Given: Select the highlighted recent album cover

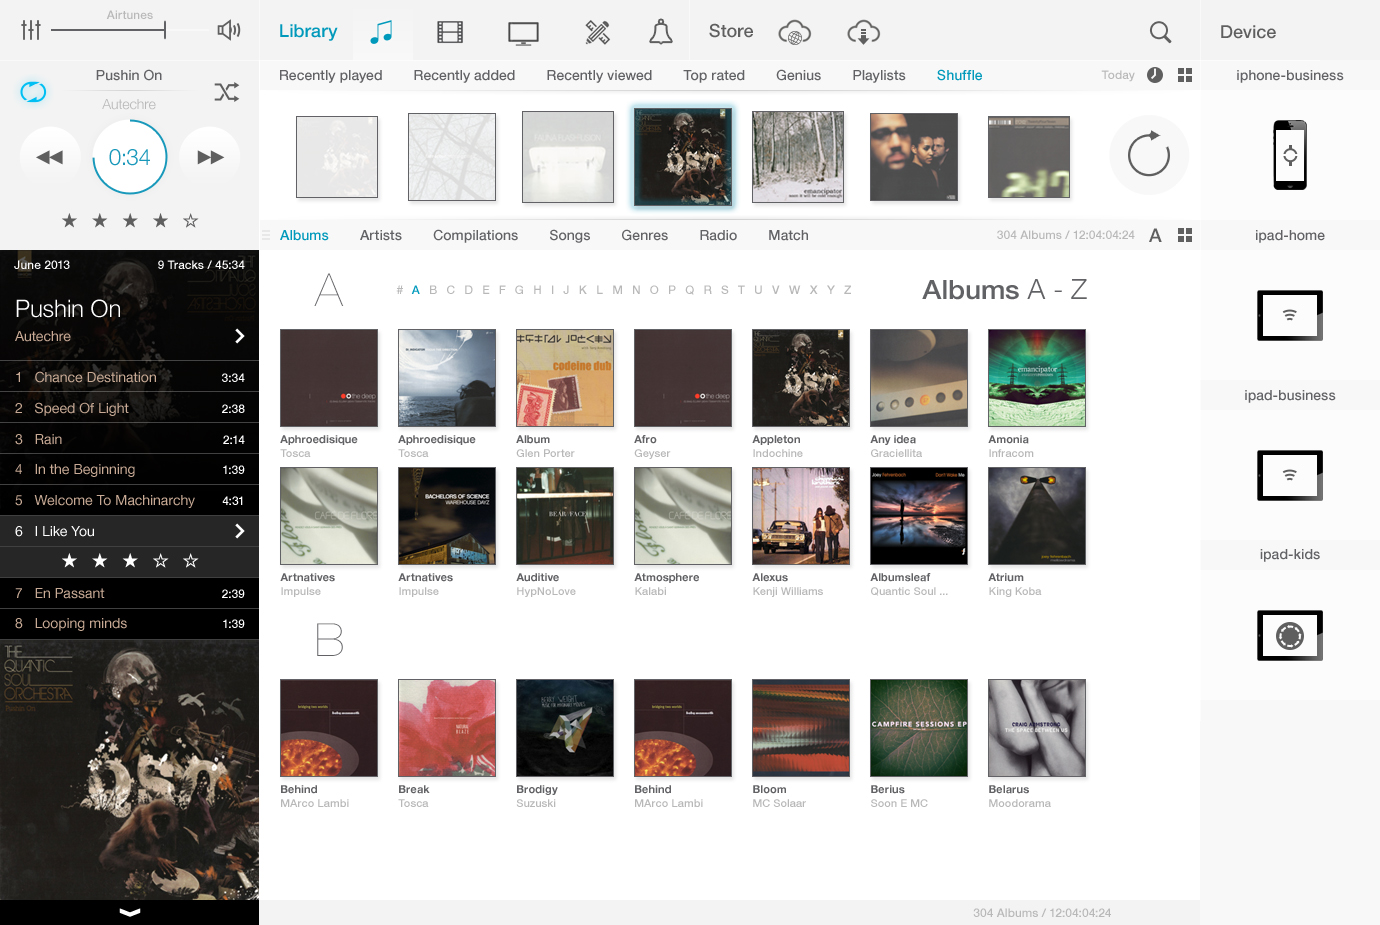Looking at the screenshot, I should click(684, 157).
